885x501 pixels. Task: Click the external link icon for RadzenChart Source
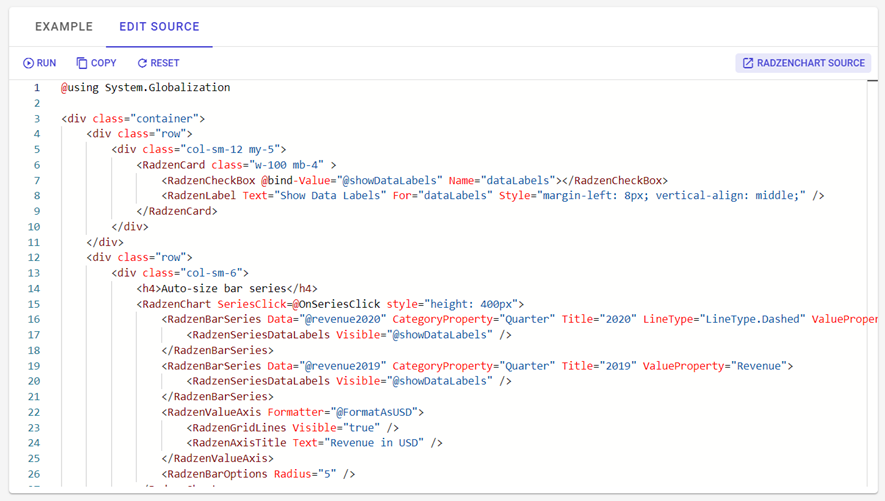click(747, 63)
